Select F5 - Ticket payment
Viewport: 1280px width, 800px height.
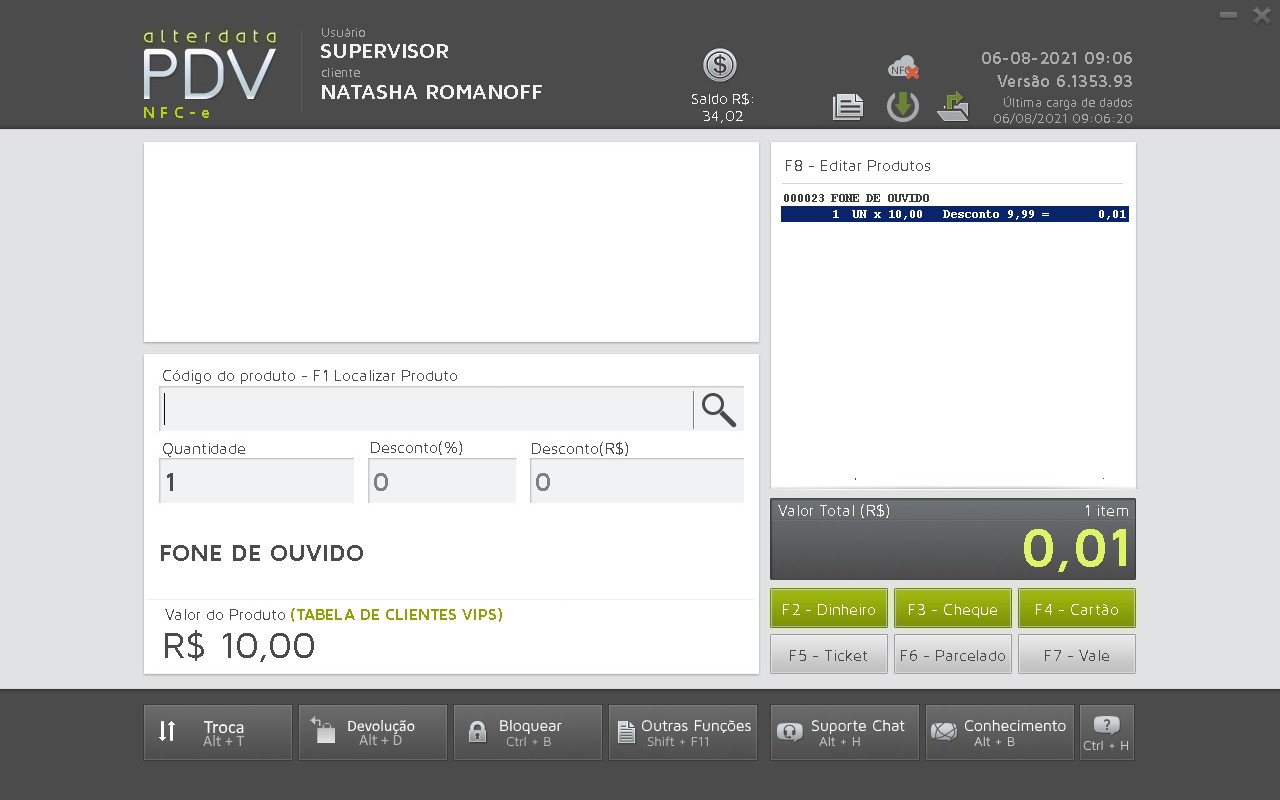829,655
